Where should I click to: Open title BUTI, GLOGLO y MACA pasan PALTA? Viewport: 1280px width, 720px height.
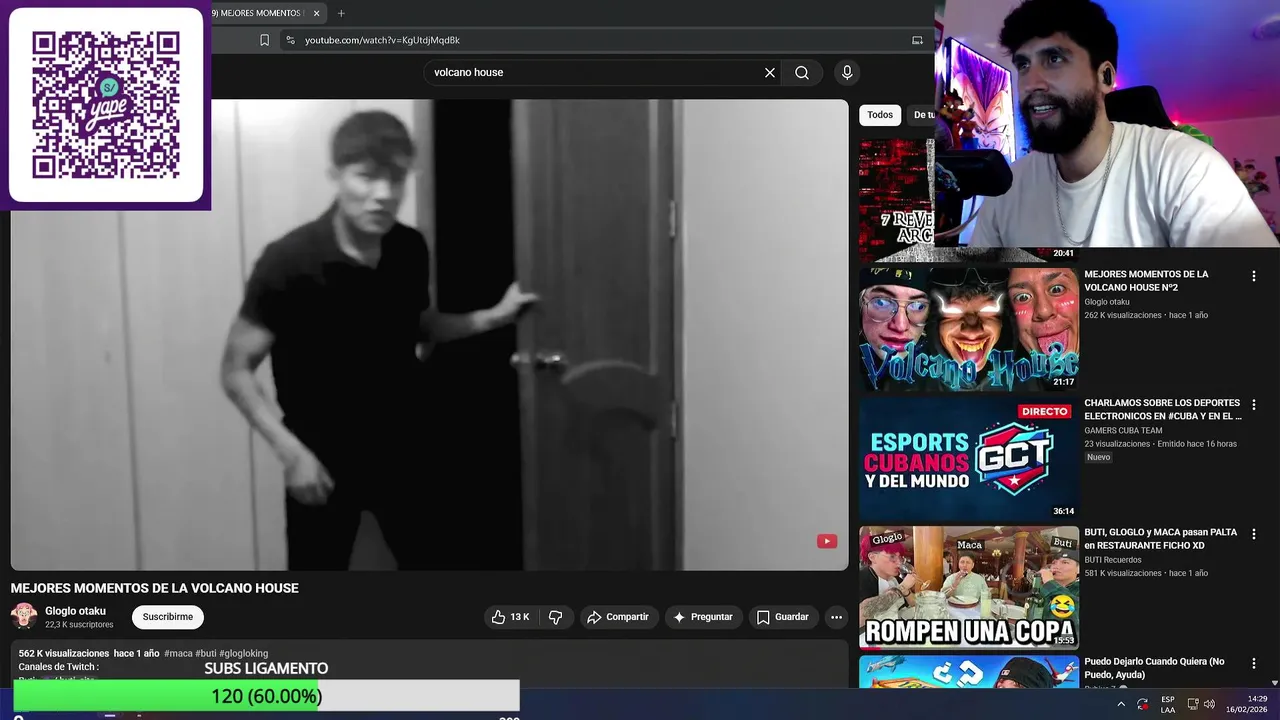pos(1161,539)
